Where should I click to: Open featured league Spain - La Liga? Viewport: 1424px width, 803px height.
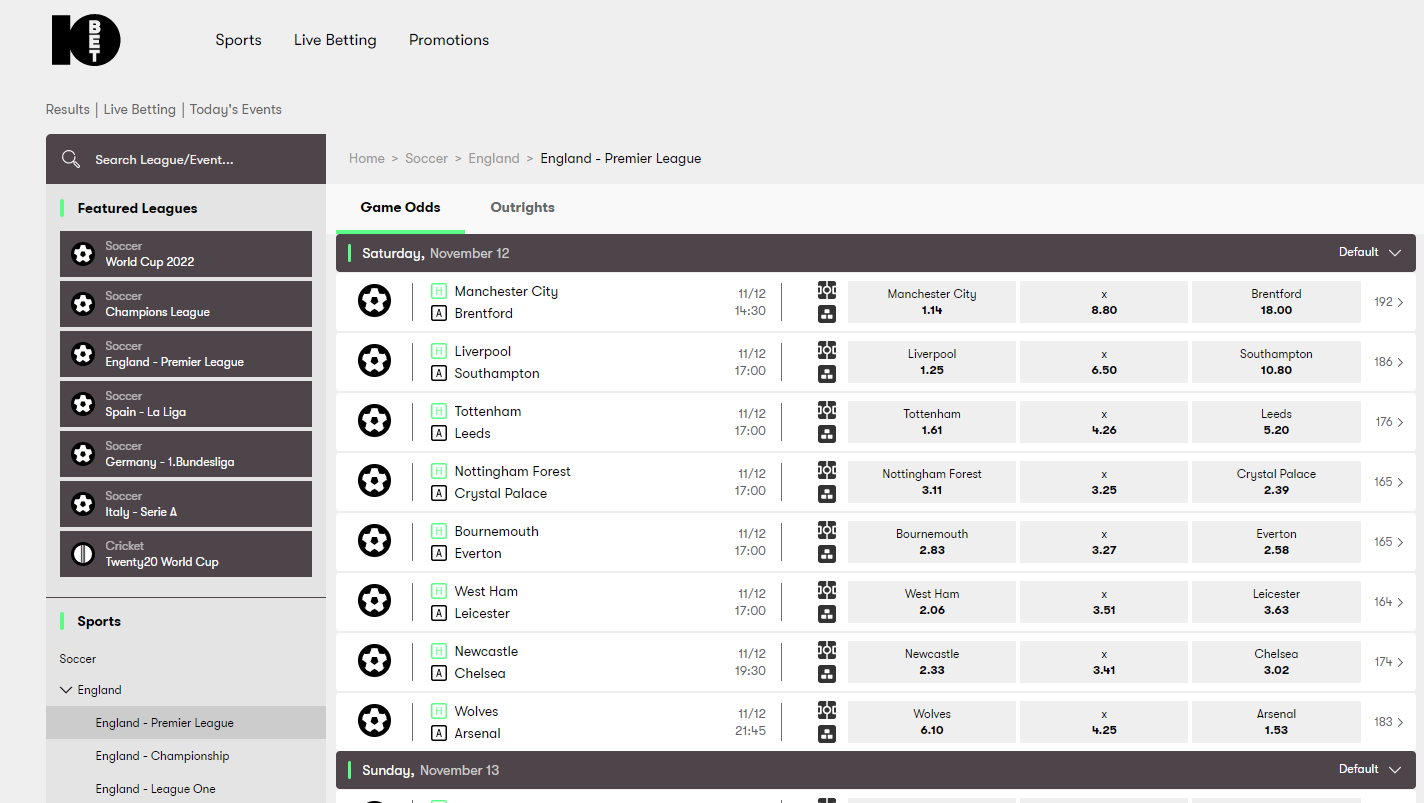coord(186,404)
